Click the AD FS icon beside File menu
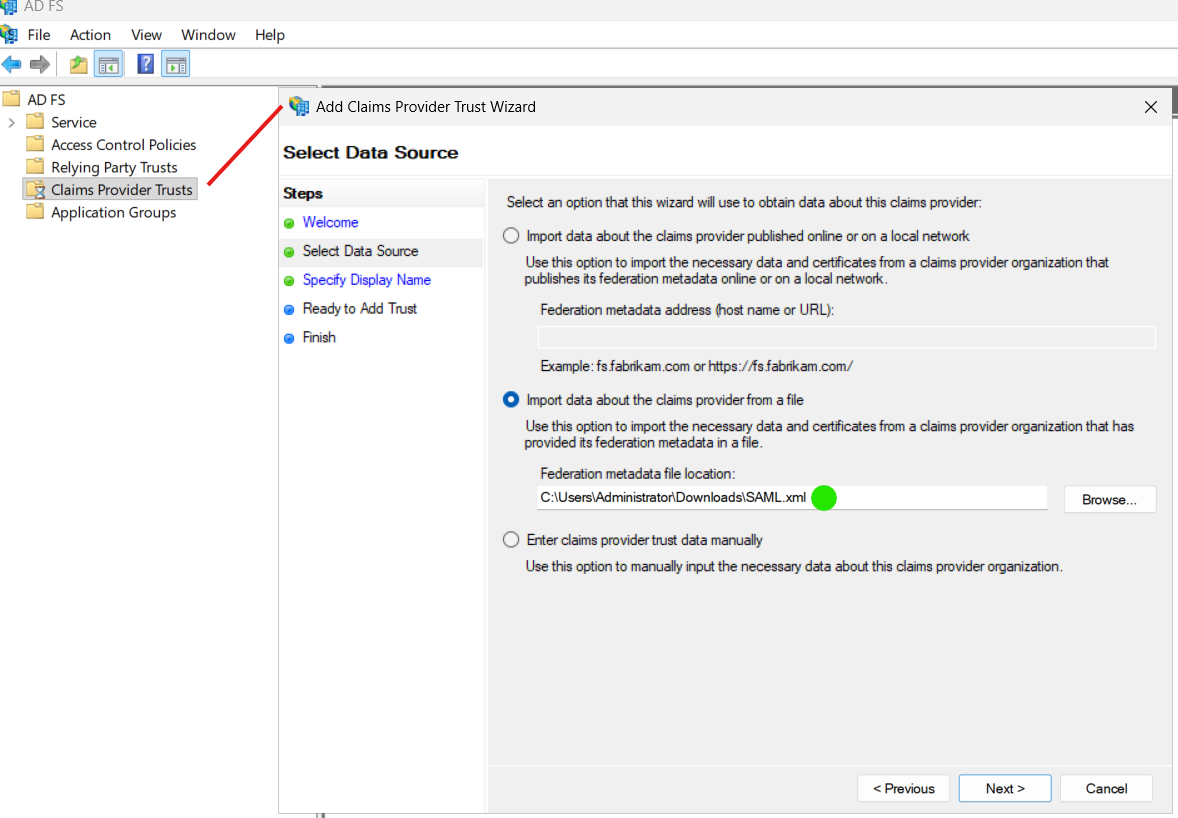The image size is (1178, 818). pos(9,34)
